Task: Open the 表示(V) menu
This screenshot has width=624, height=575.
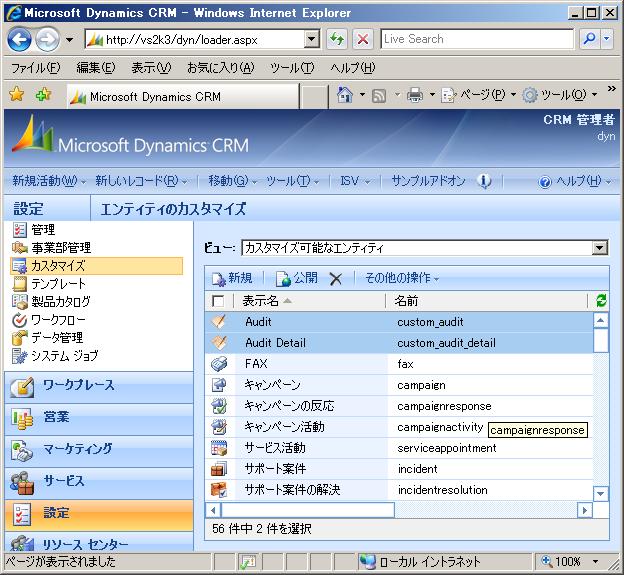Action: 151,68
